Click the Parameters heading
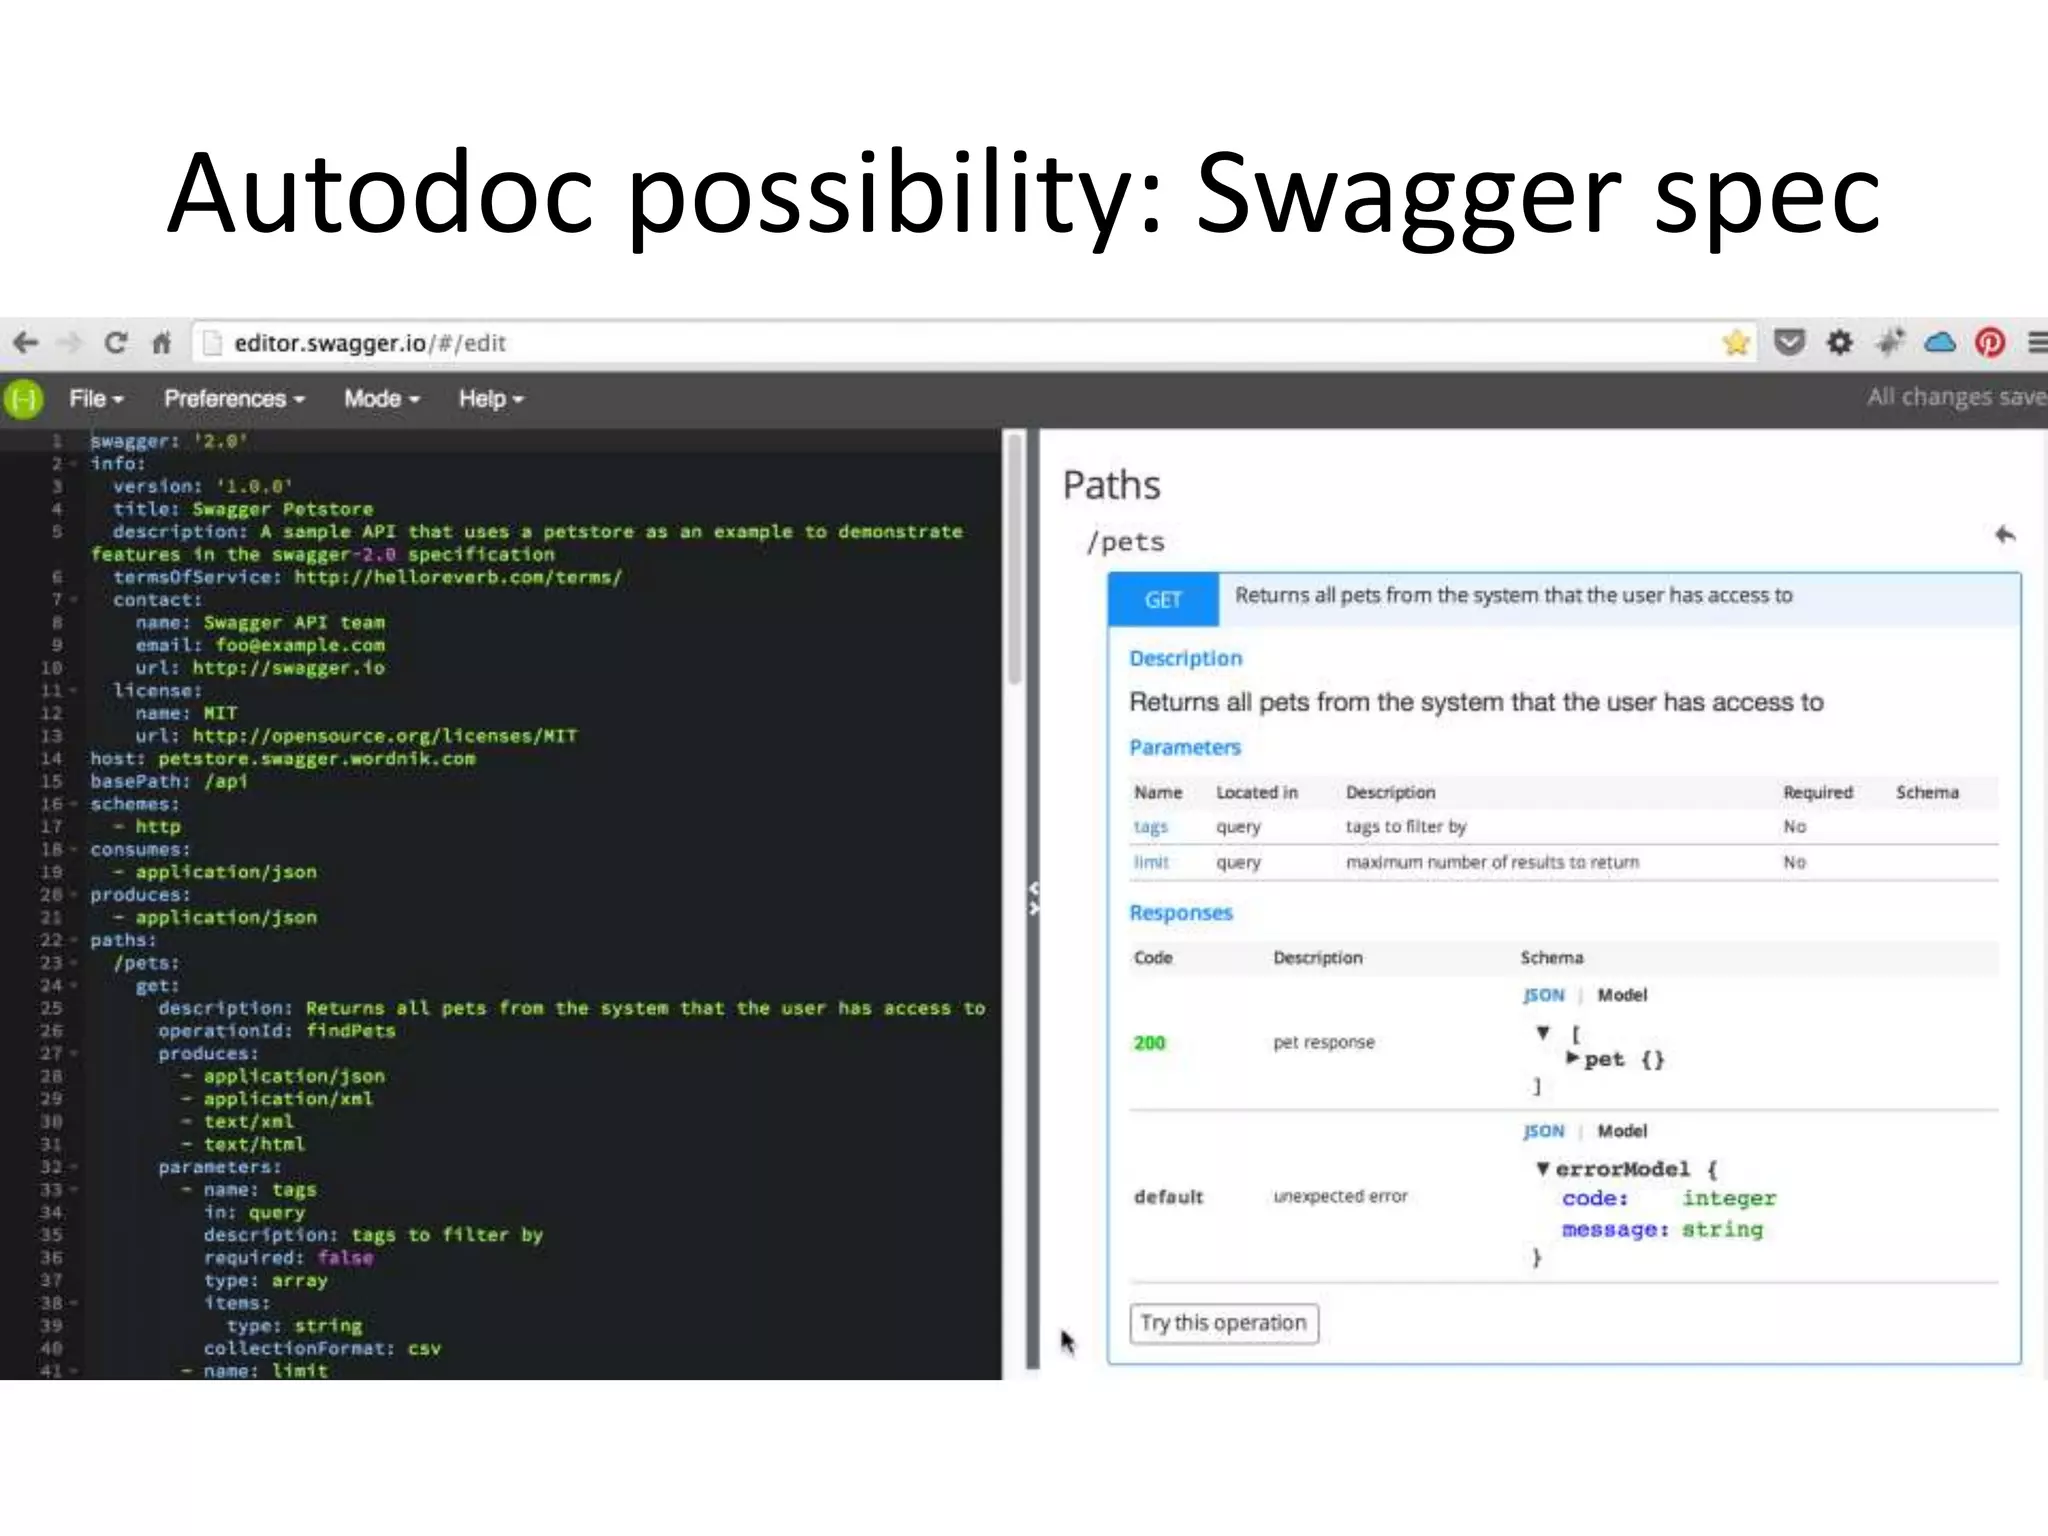Screen dimensions: 2048x1536 [1185, 747]
